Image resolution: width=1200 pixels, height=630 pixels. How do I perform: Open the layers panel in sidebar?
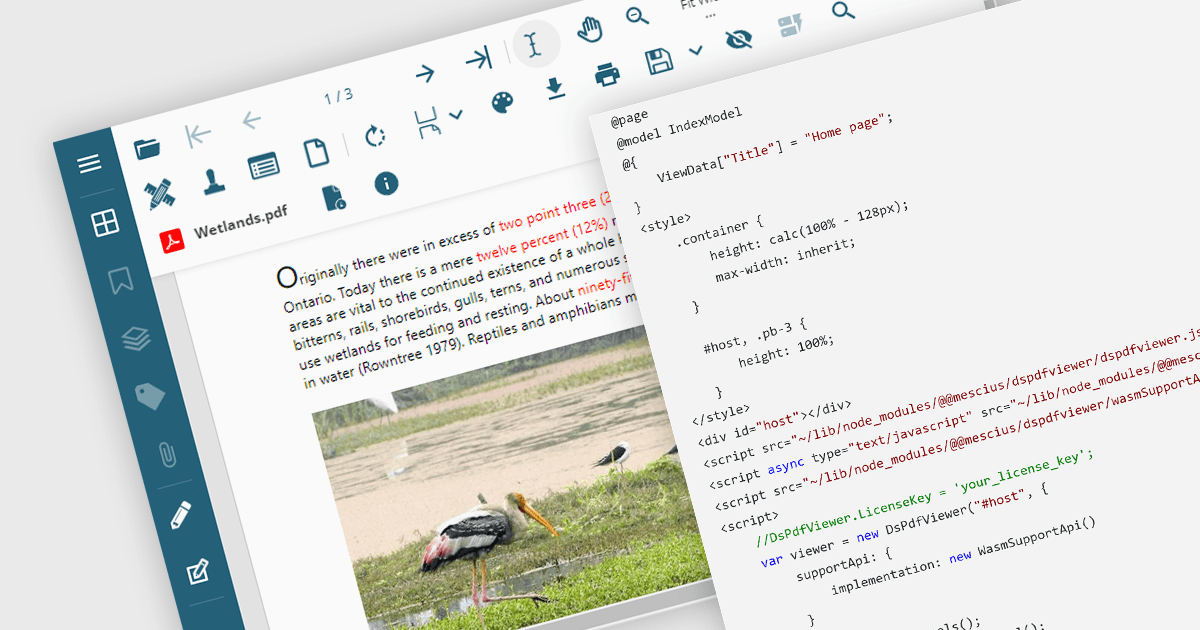136,339
